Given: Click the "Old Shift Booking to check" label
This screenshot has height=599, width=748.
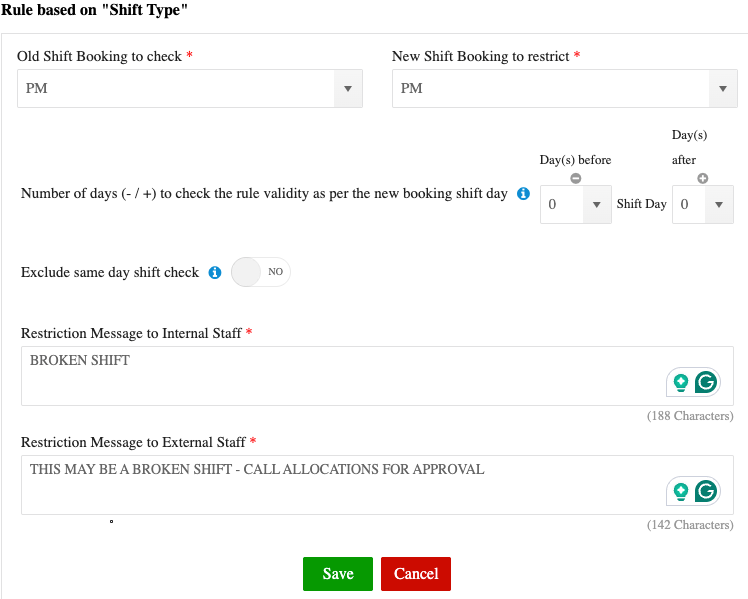Looking at the screenshot, I should pyautogui.click(x=99, y=57).
